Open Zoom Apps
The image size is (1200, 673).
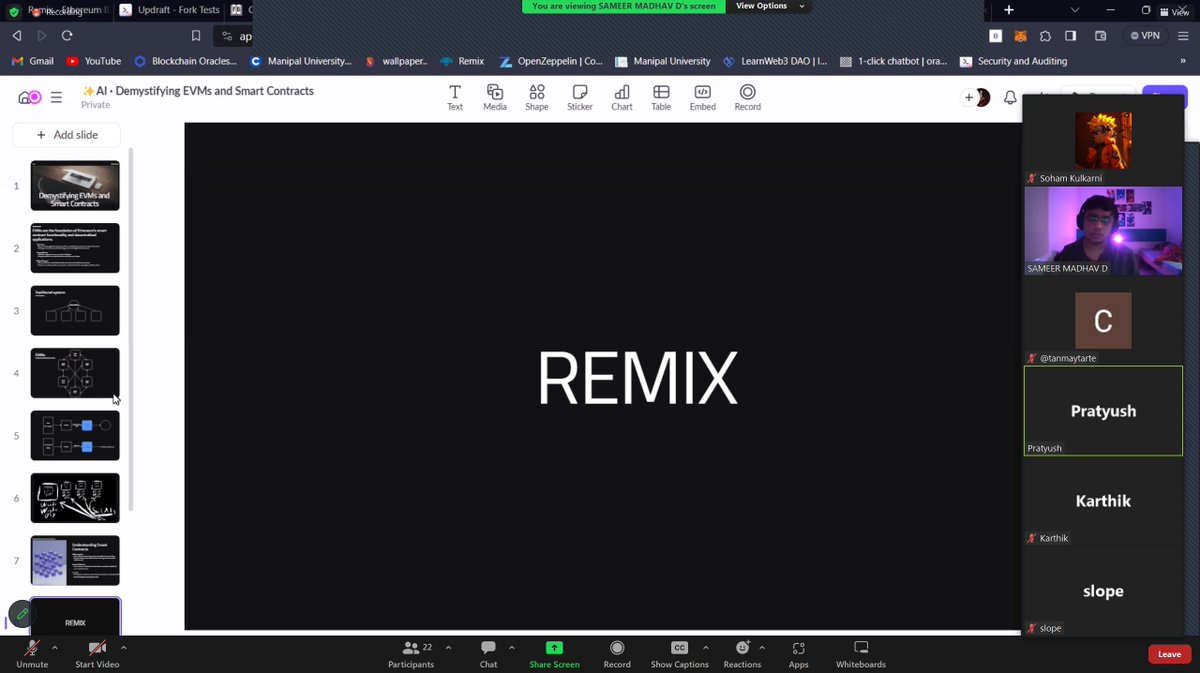[x=798, y=654]
